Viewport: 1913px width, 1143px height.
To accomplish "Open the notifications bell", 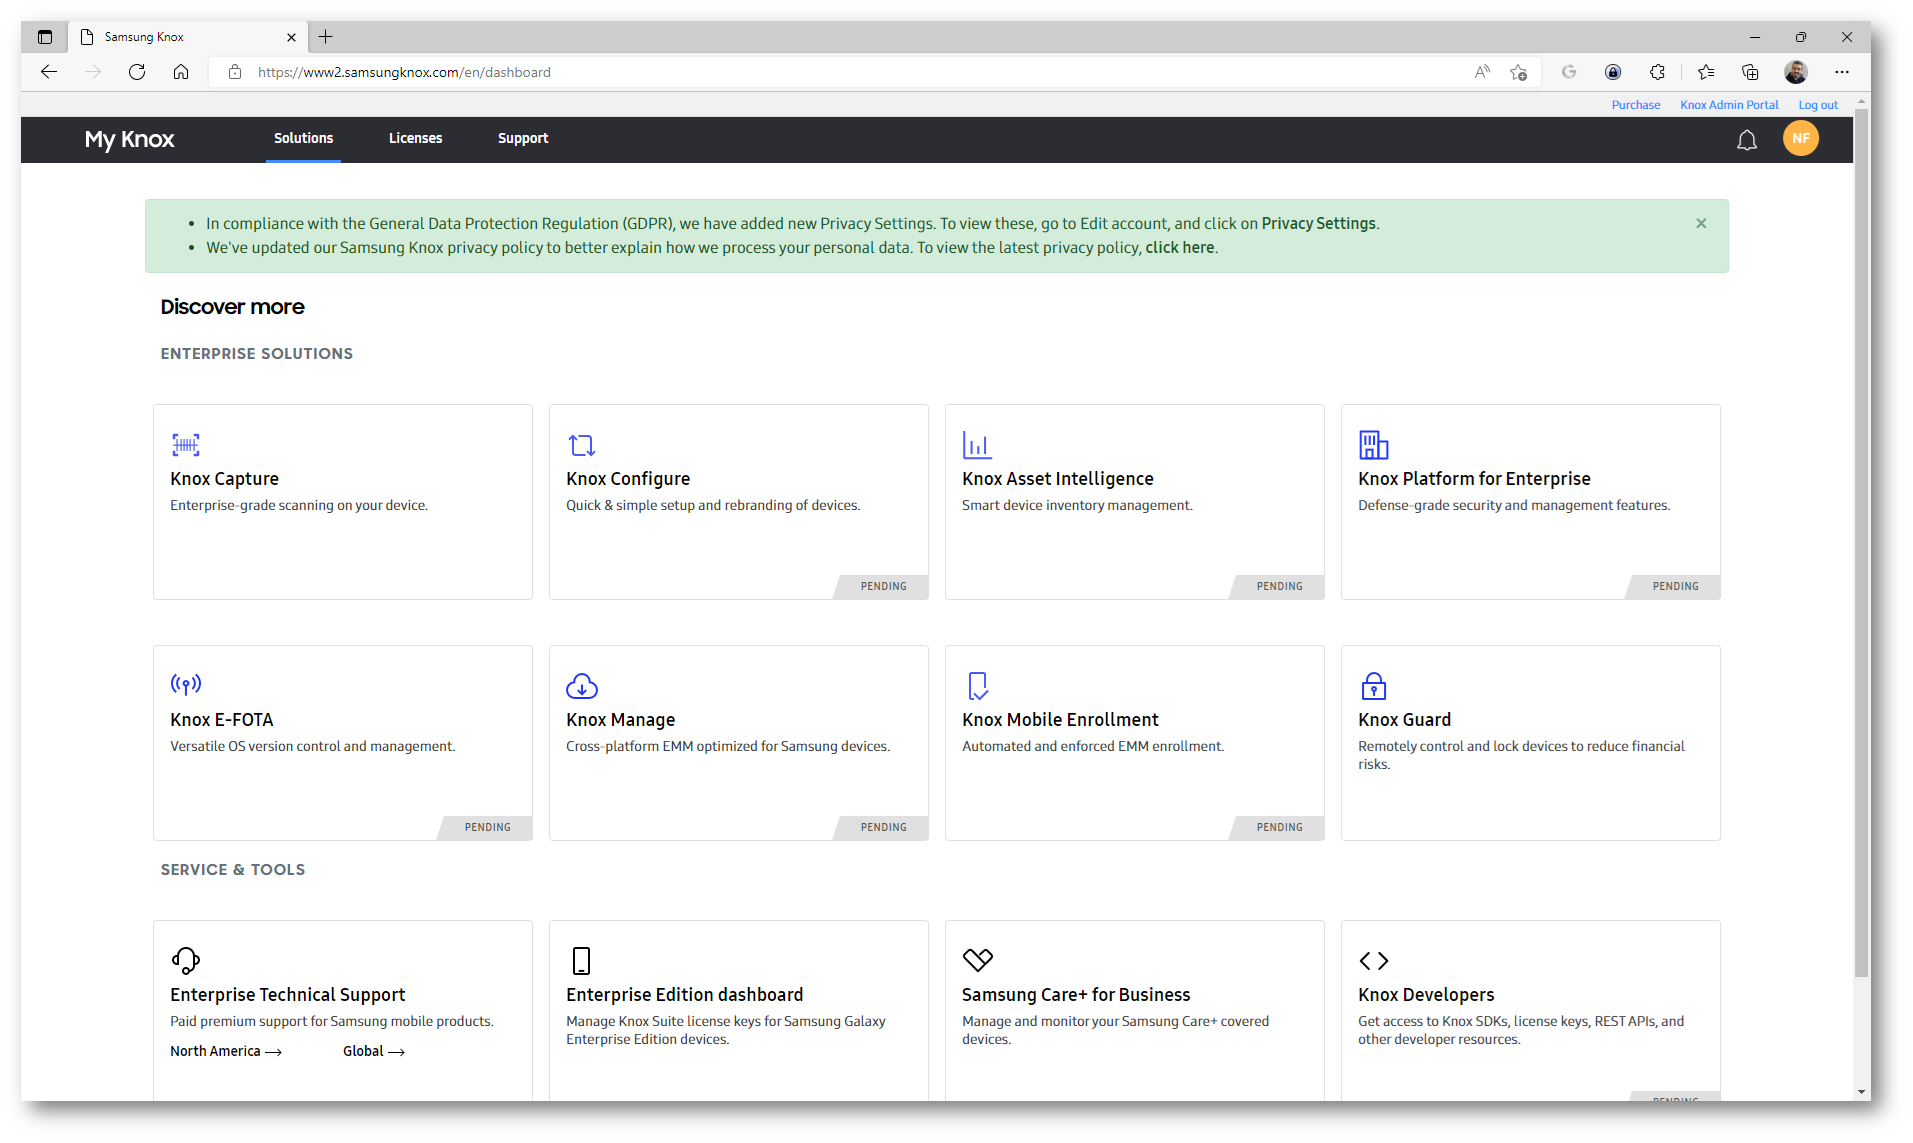I will point(1746,140).
